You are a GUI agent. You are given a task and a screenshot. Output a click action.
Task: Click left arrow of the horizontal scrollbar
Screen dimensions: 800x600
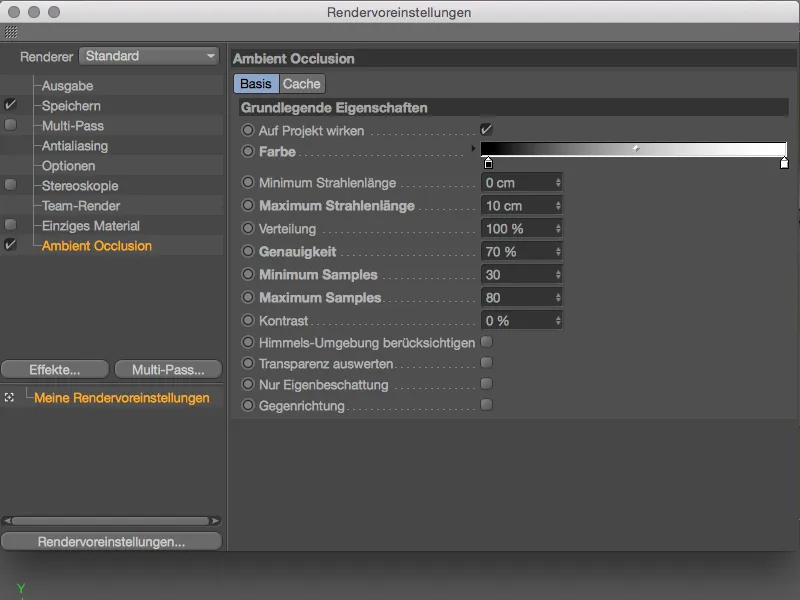tap(7, 521)
